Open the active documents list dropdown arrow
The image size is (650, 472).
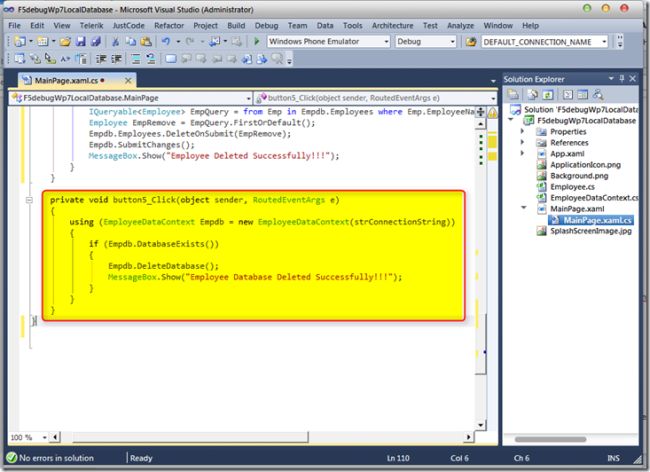point(493,81)
